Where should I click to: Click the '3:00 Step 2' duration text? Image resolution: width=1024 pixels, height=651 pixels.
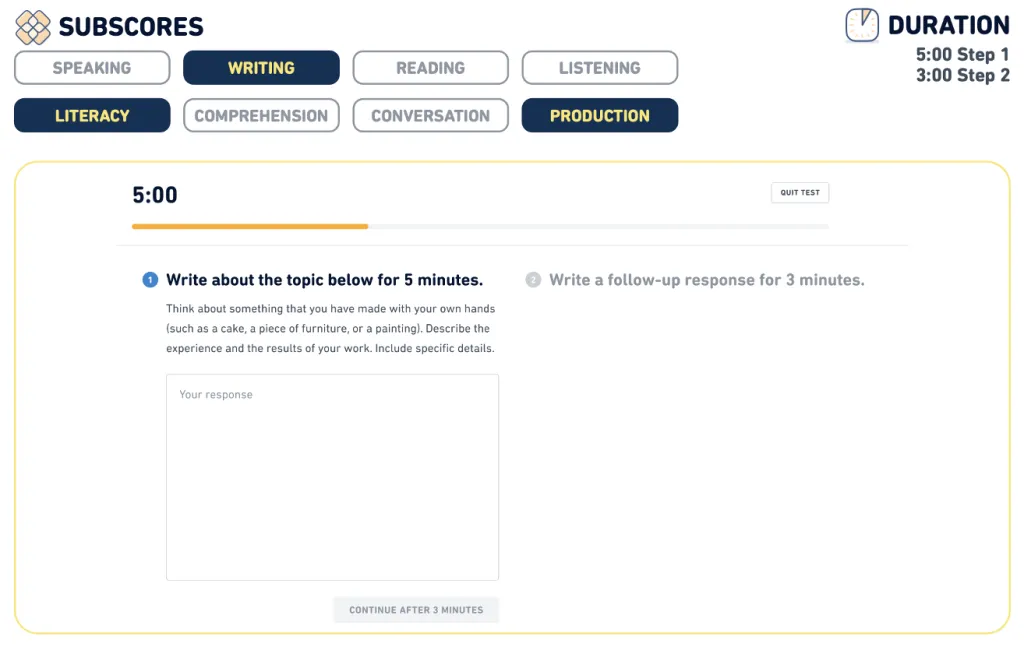[x=962, y=76]
